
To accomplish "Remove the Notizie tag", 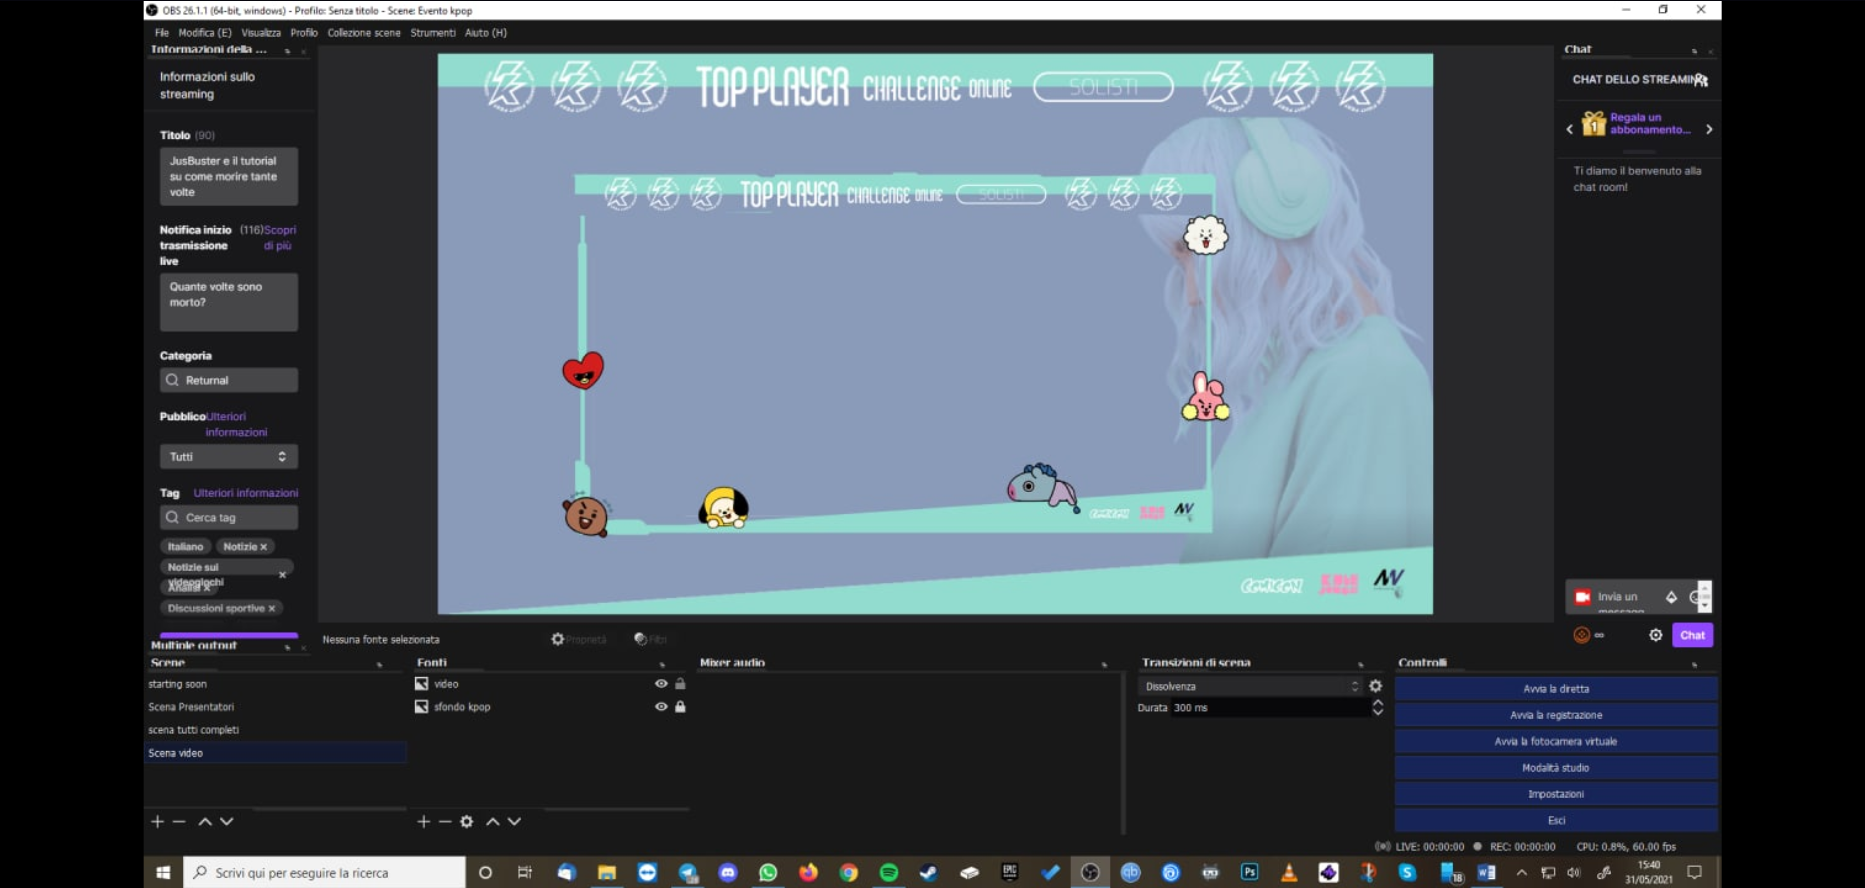I will coord(264,547).
